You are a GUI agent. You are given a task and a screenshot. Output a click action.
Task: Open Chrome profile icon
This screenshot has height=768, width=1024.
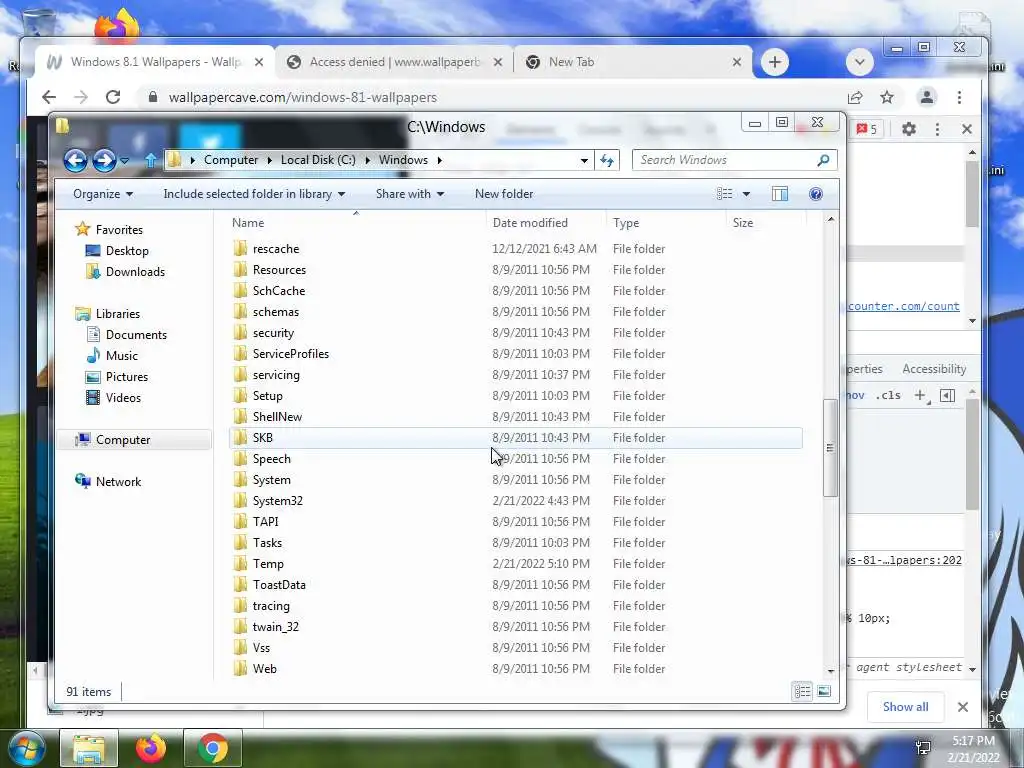927,97
